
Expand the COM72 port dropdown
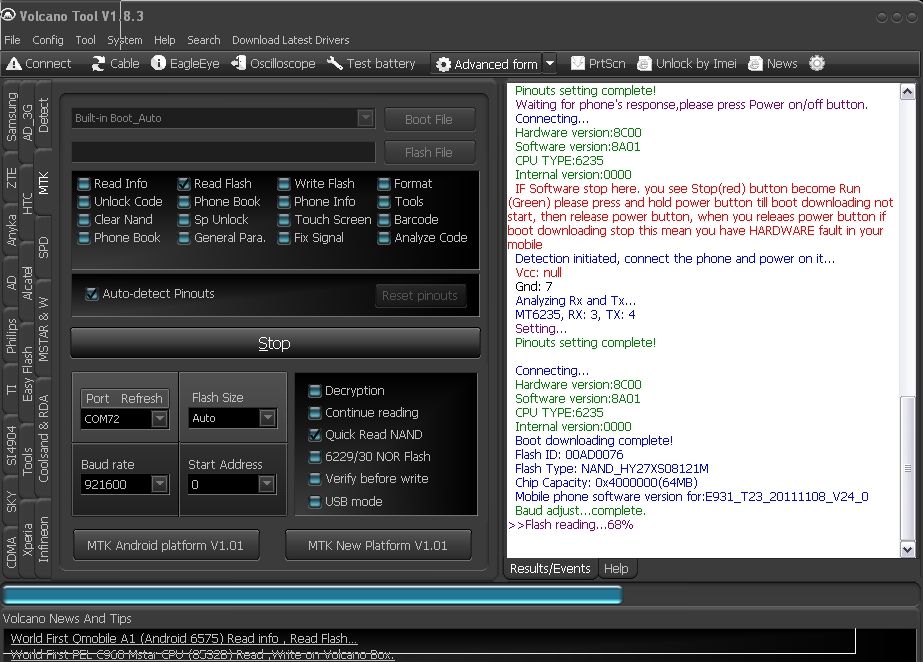pyautogui.click(x=159, y=419)
